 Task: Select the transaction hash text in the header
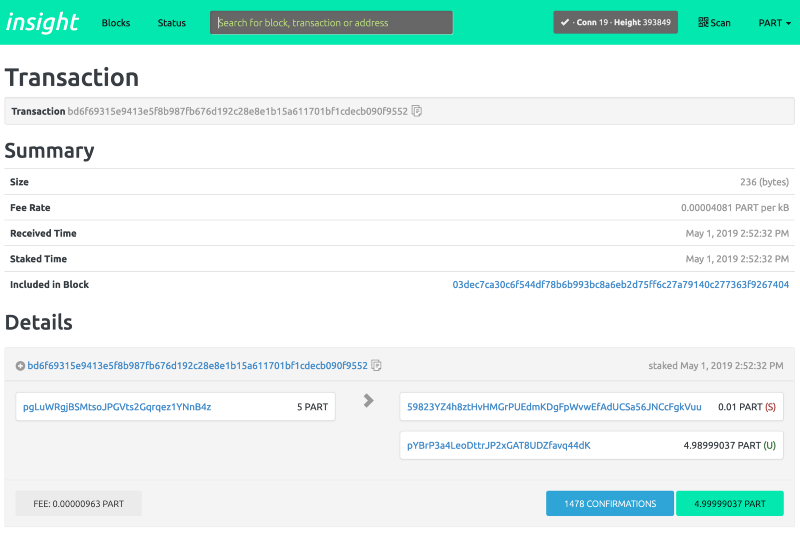(x=238, y=111)
